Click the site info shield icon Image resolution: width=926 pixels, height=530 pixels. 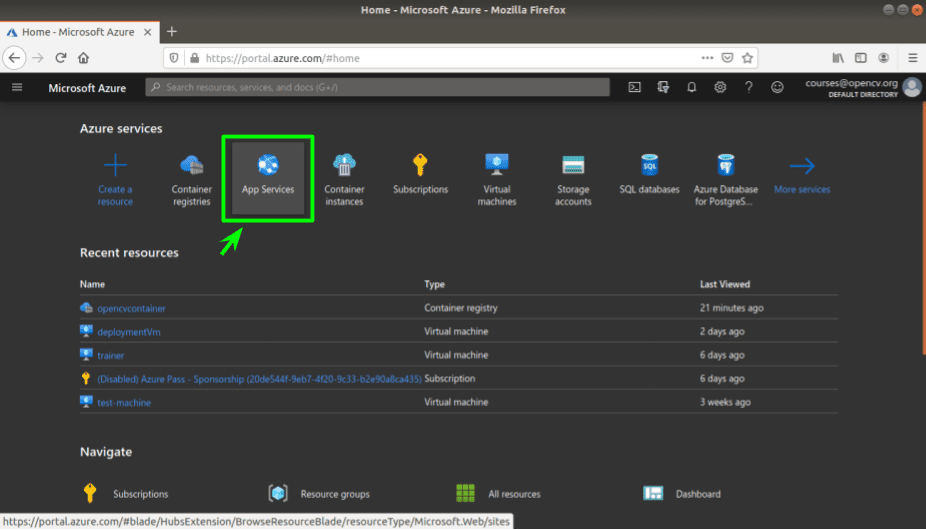174,58
